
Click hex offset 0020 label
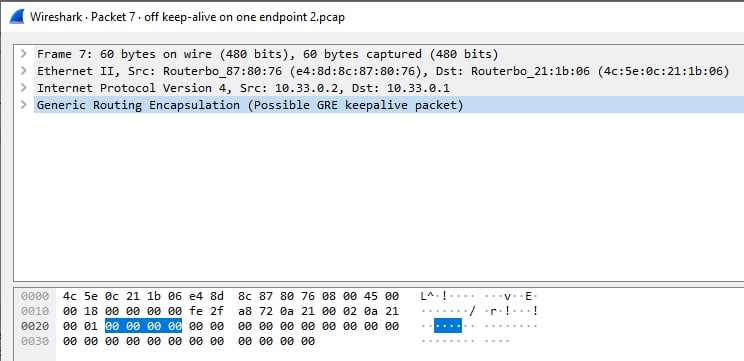pos(35,326)
